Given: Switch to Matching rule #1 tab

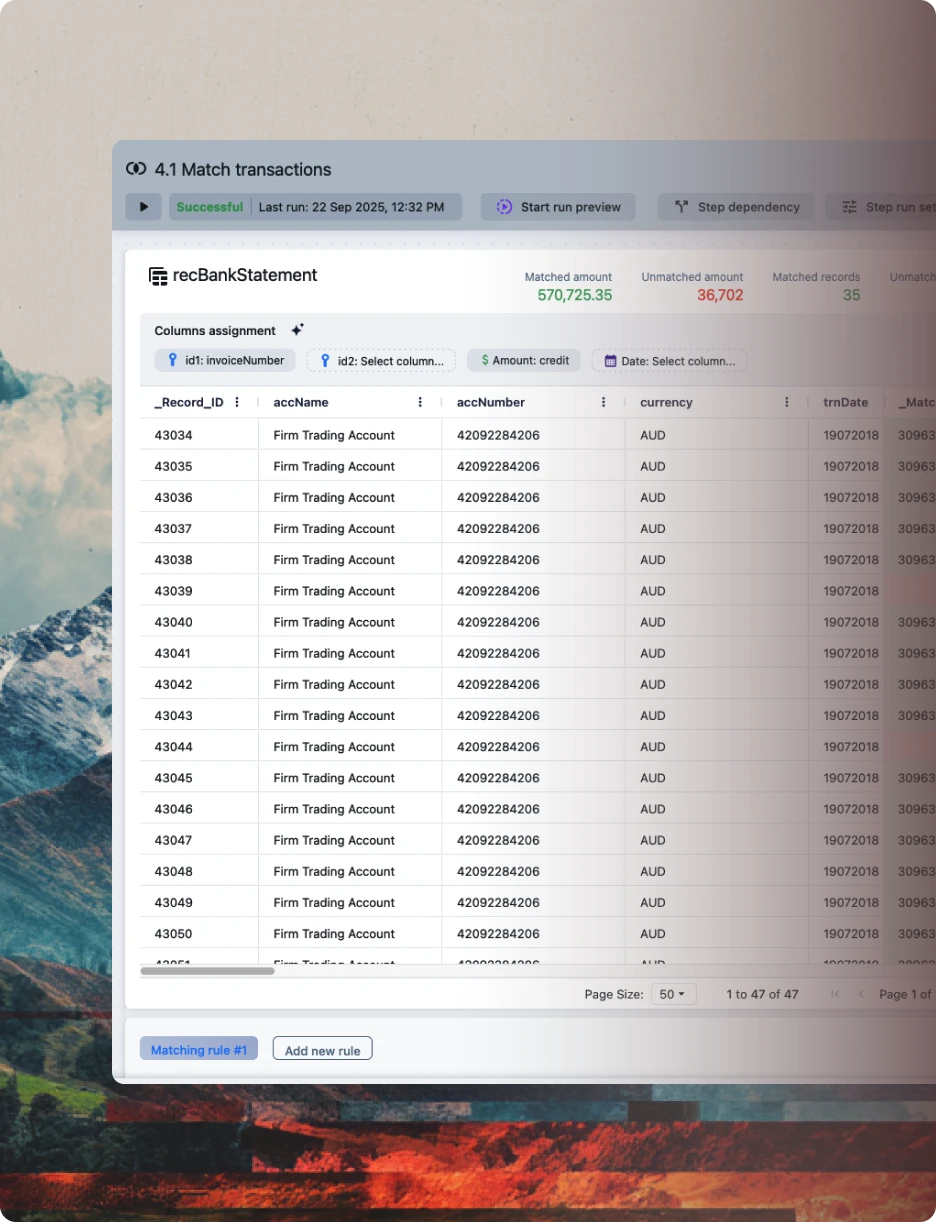Looking at the screenshot, I should coord(199,1049).
